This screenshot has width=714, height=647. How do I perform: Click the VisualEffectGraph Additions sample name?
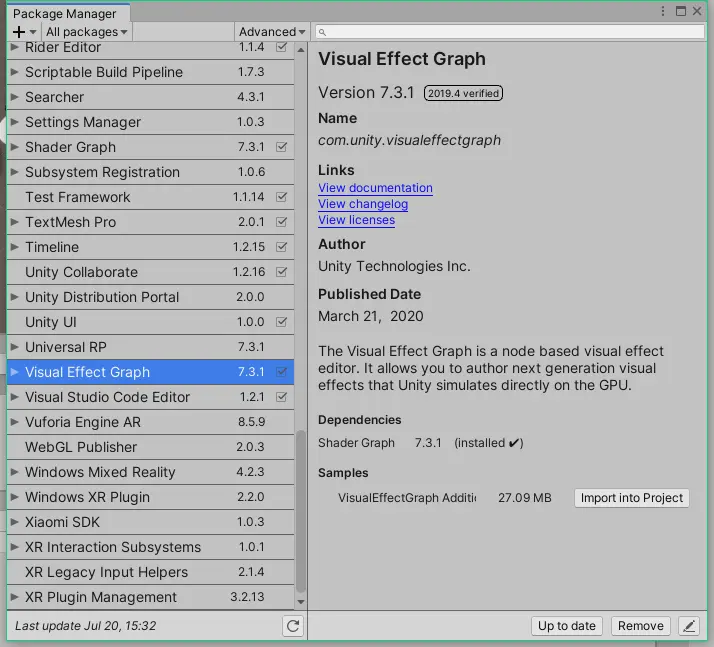(407, 498)
